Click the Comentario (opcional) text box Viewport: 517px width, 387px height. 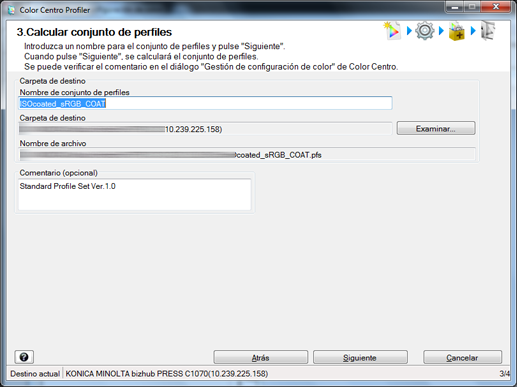(134, 195)
